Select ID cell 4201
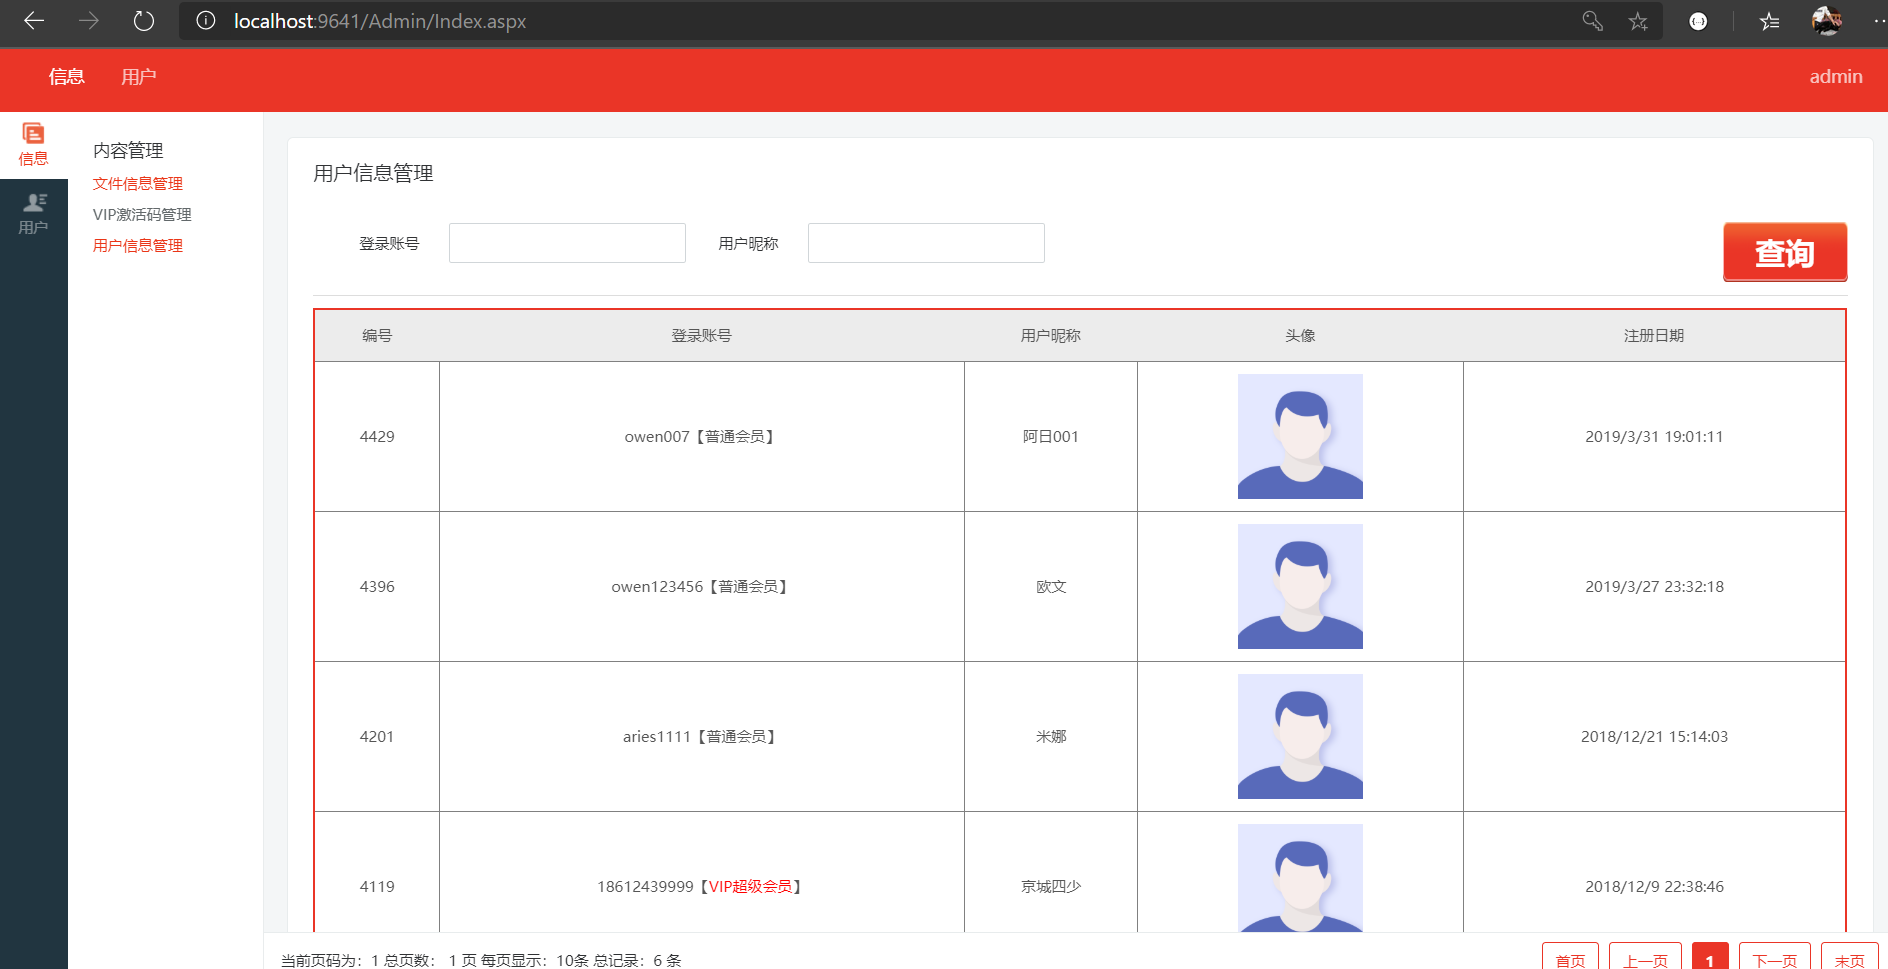The height and width of the screenshot is (969, 1888). pos(377,737)
